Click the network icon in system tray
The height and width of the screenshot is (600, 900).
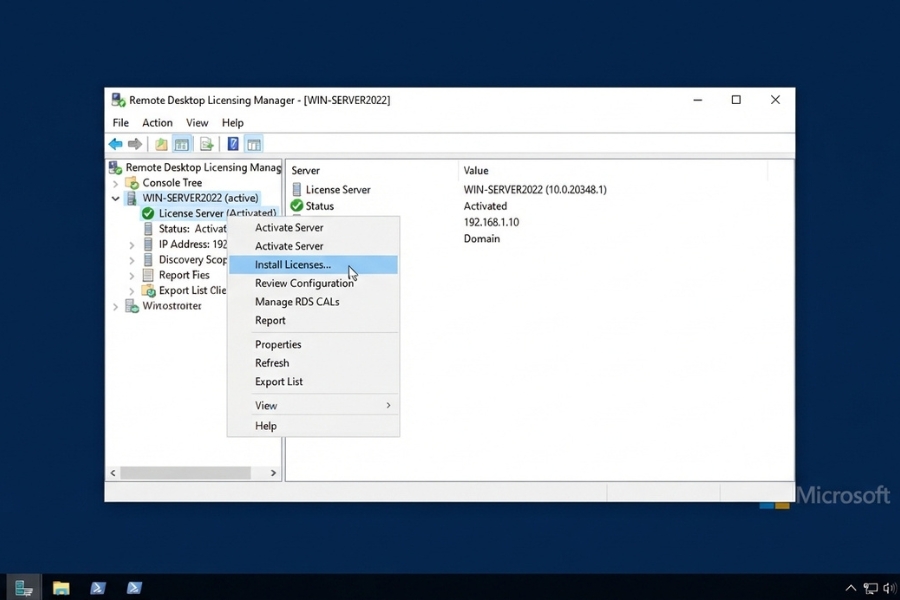(871, 588)
